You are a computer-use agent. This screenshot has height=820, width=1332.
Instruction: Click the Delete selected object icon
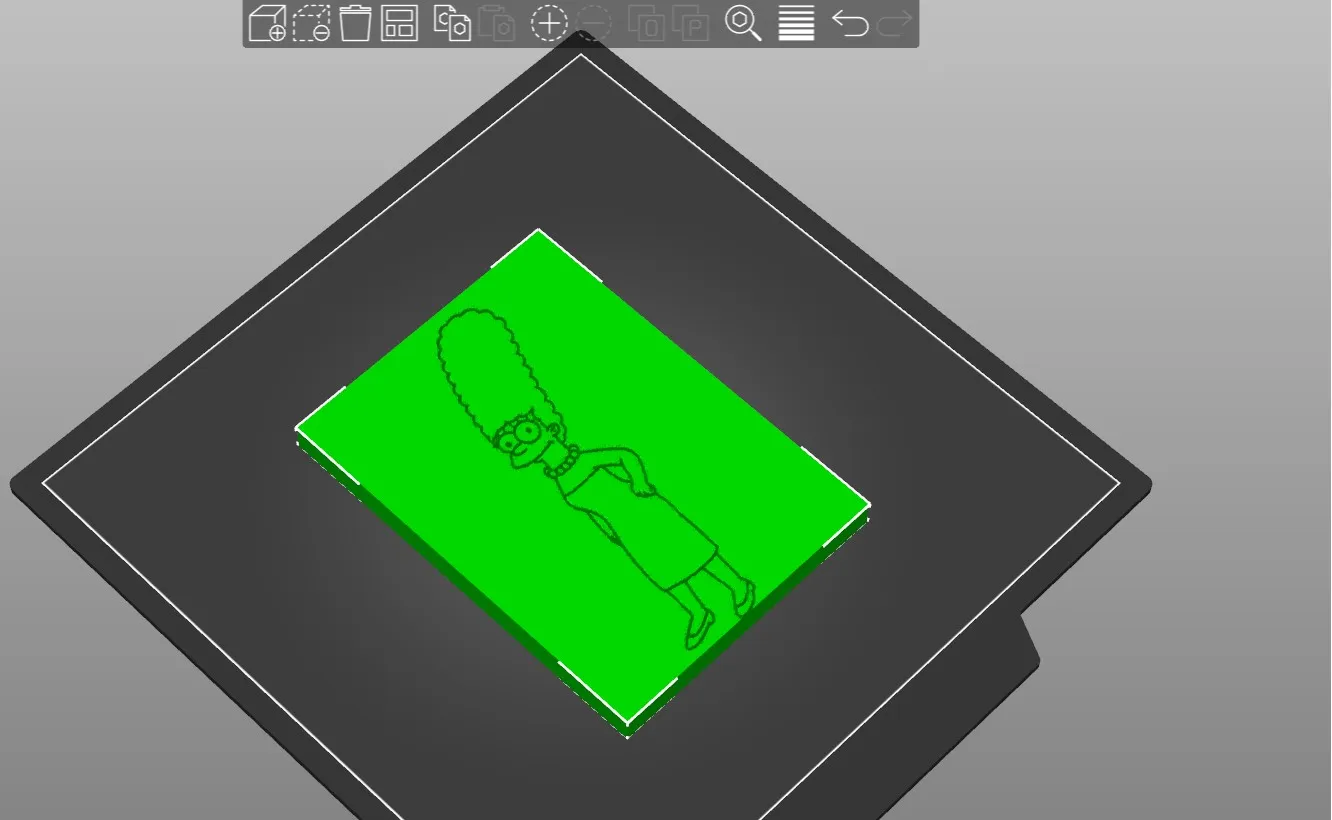[x=311, y=23]
